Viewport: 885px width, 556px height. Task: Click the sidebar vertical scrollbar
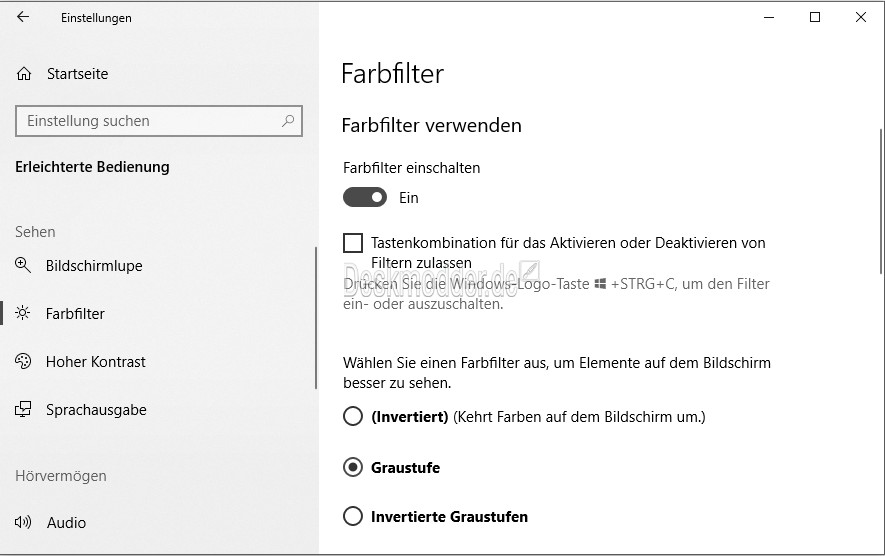click(x=316, y=318)
